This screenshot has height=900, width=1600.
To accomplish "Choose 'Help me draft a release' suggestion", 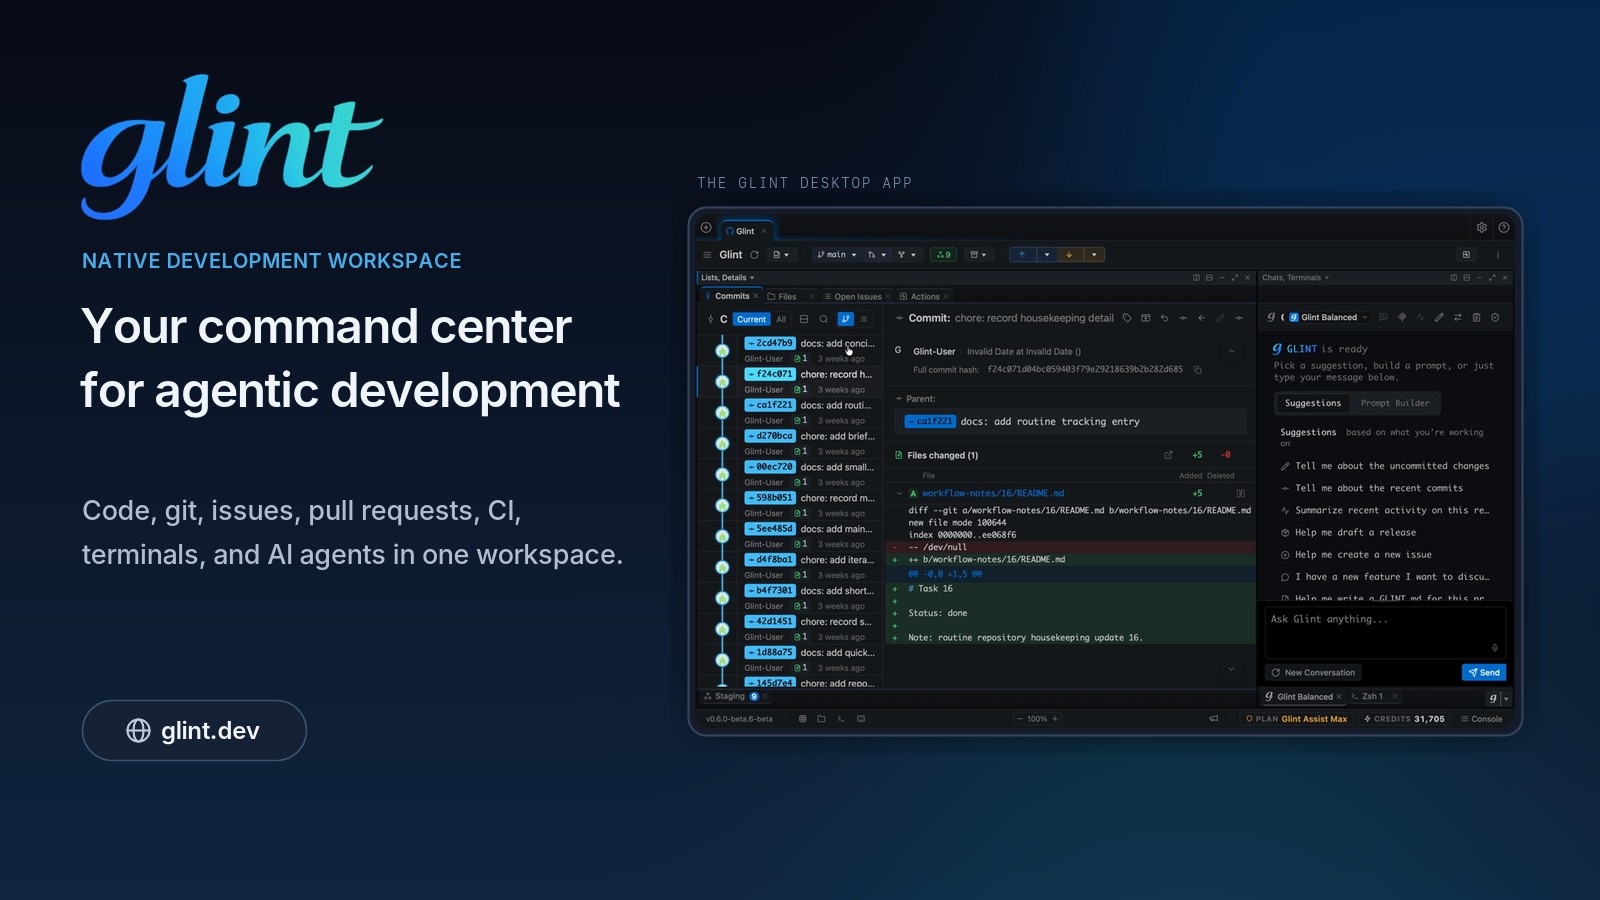I will coord(1348,533).
